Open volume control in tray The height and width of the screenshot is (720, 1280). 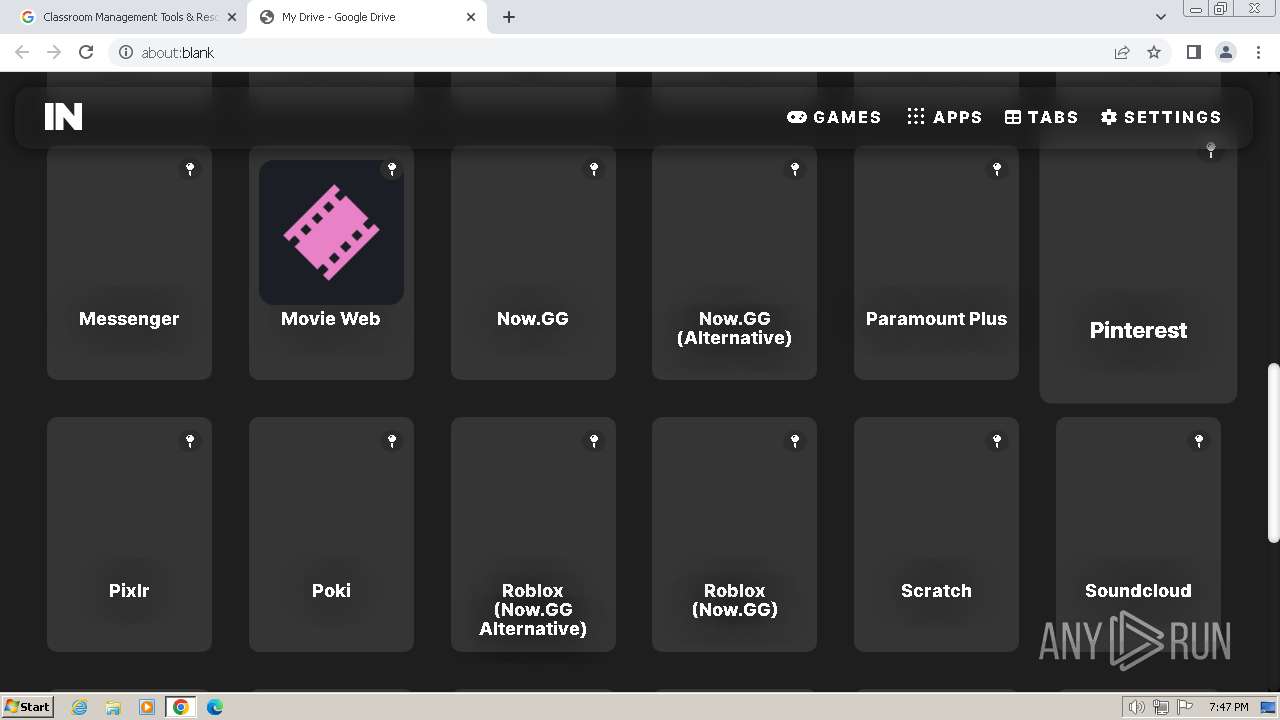pos(1137,707)
